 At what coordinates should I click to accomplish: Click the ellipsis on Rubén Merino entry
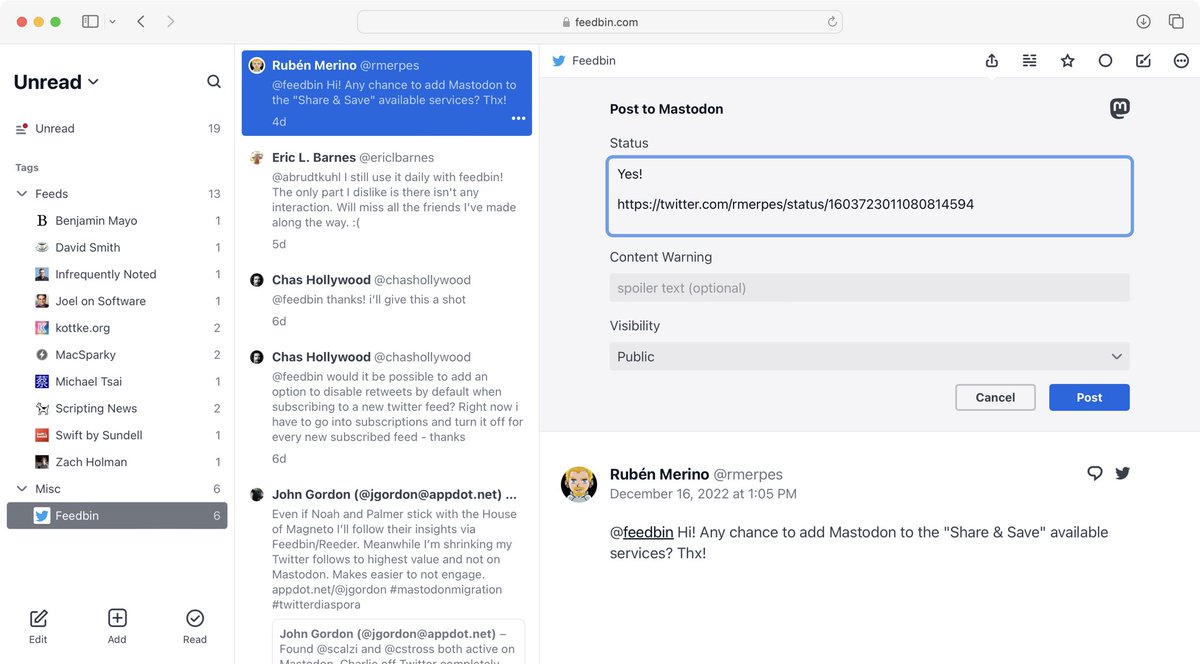(x=518, y=119)
